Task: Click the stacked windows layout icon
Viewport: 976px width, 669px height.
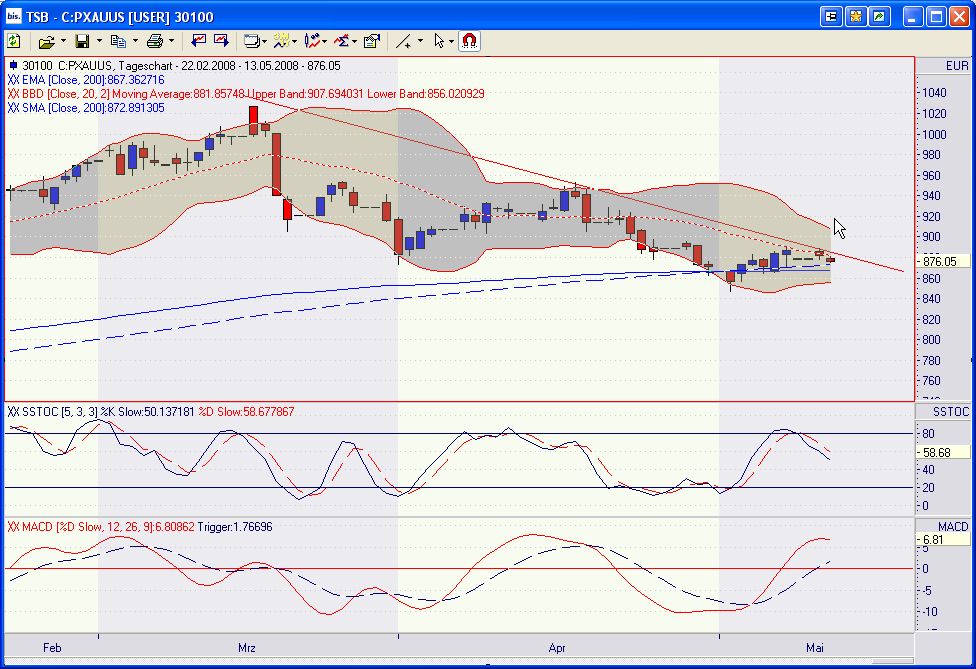Action: [251, 42]
